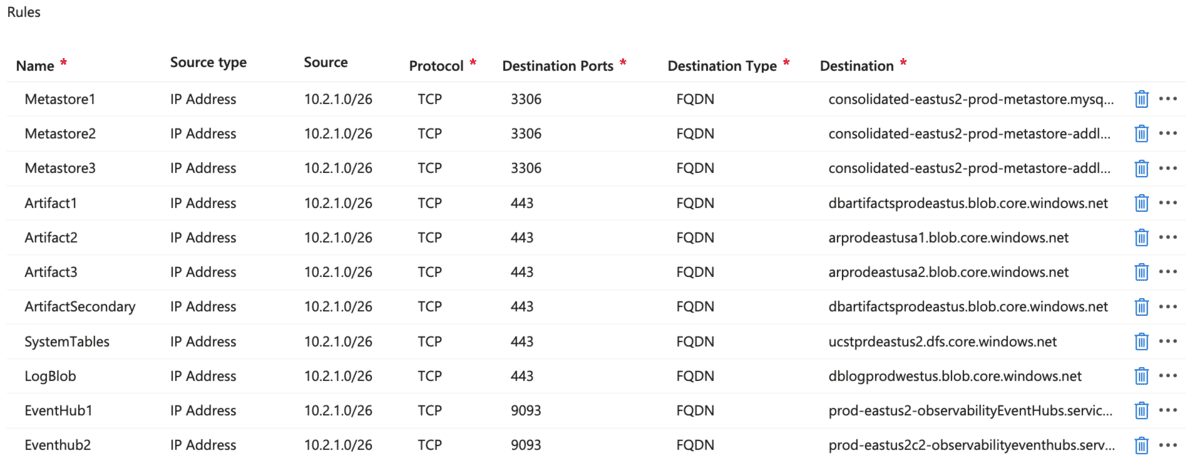Click the FQDN destination type for SystemTables
1200x458 pixels.
(x=695, y=341)
